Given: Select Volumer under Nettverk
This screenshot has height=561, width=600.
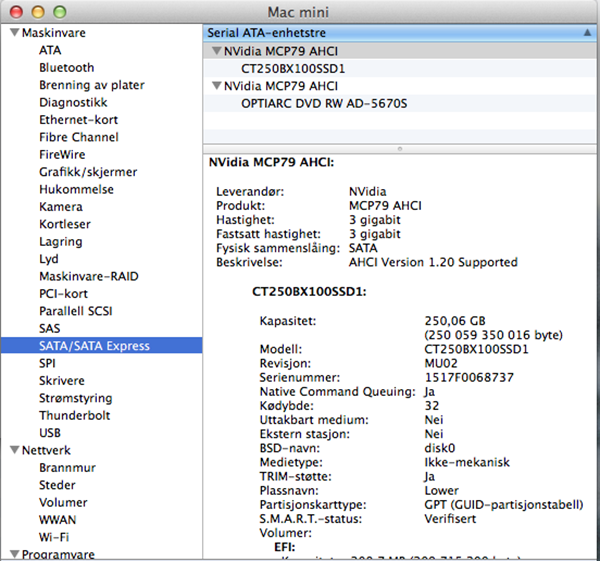Looking at the screenshot, I should click(x=63, y=502).
